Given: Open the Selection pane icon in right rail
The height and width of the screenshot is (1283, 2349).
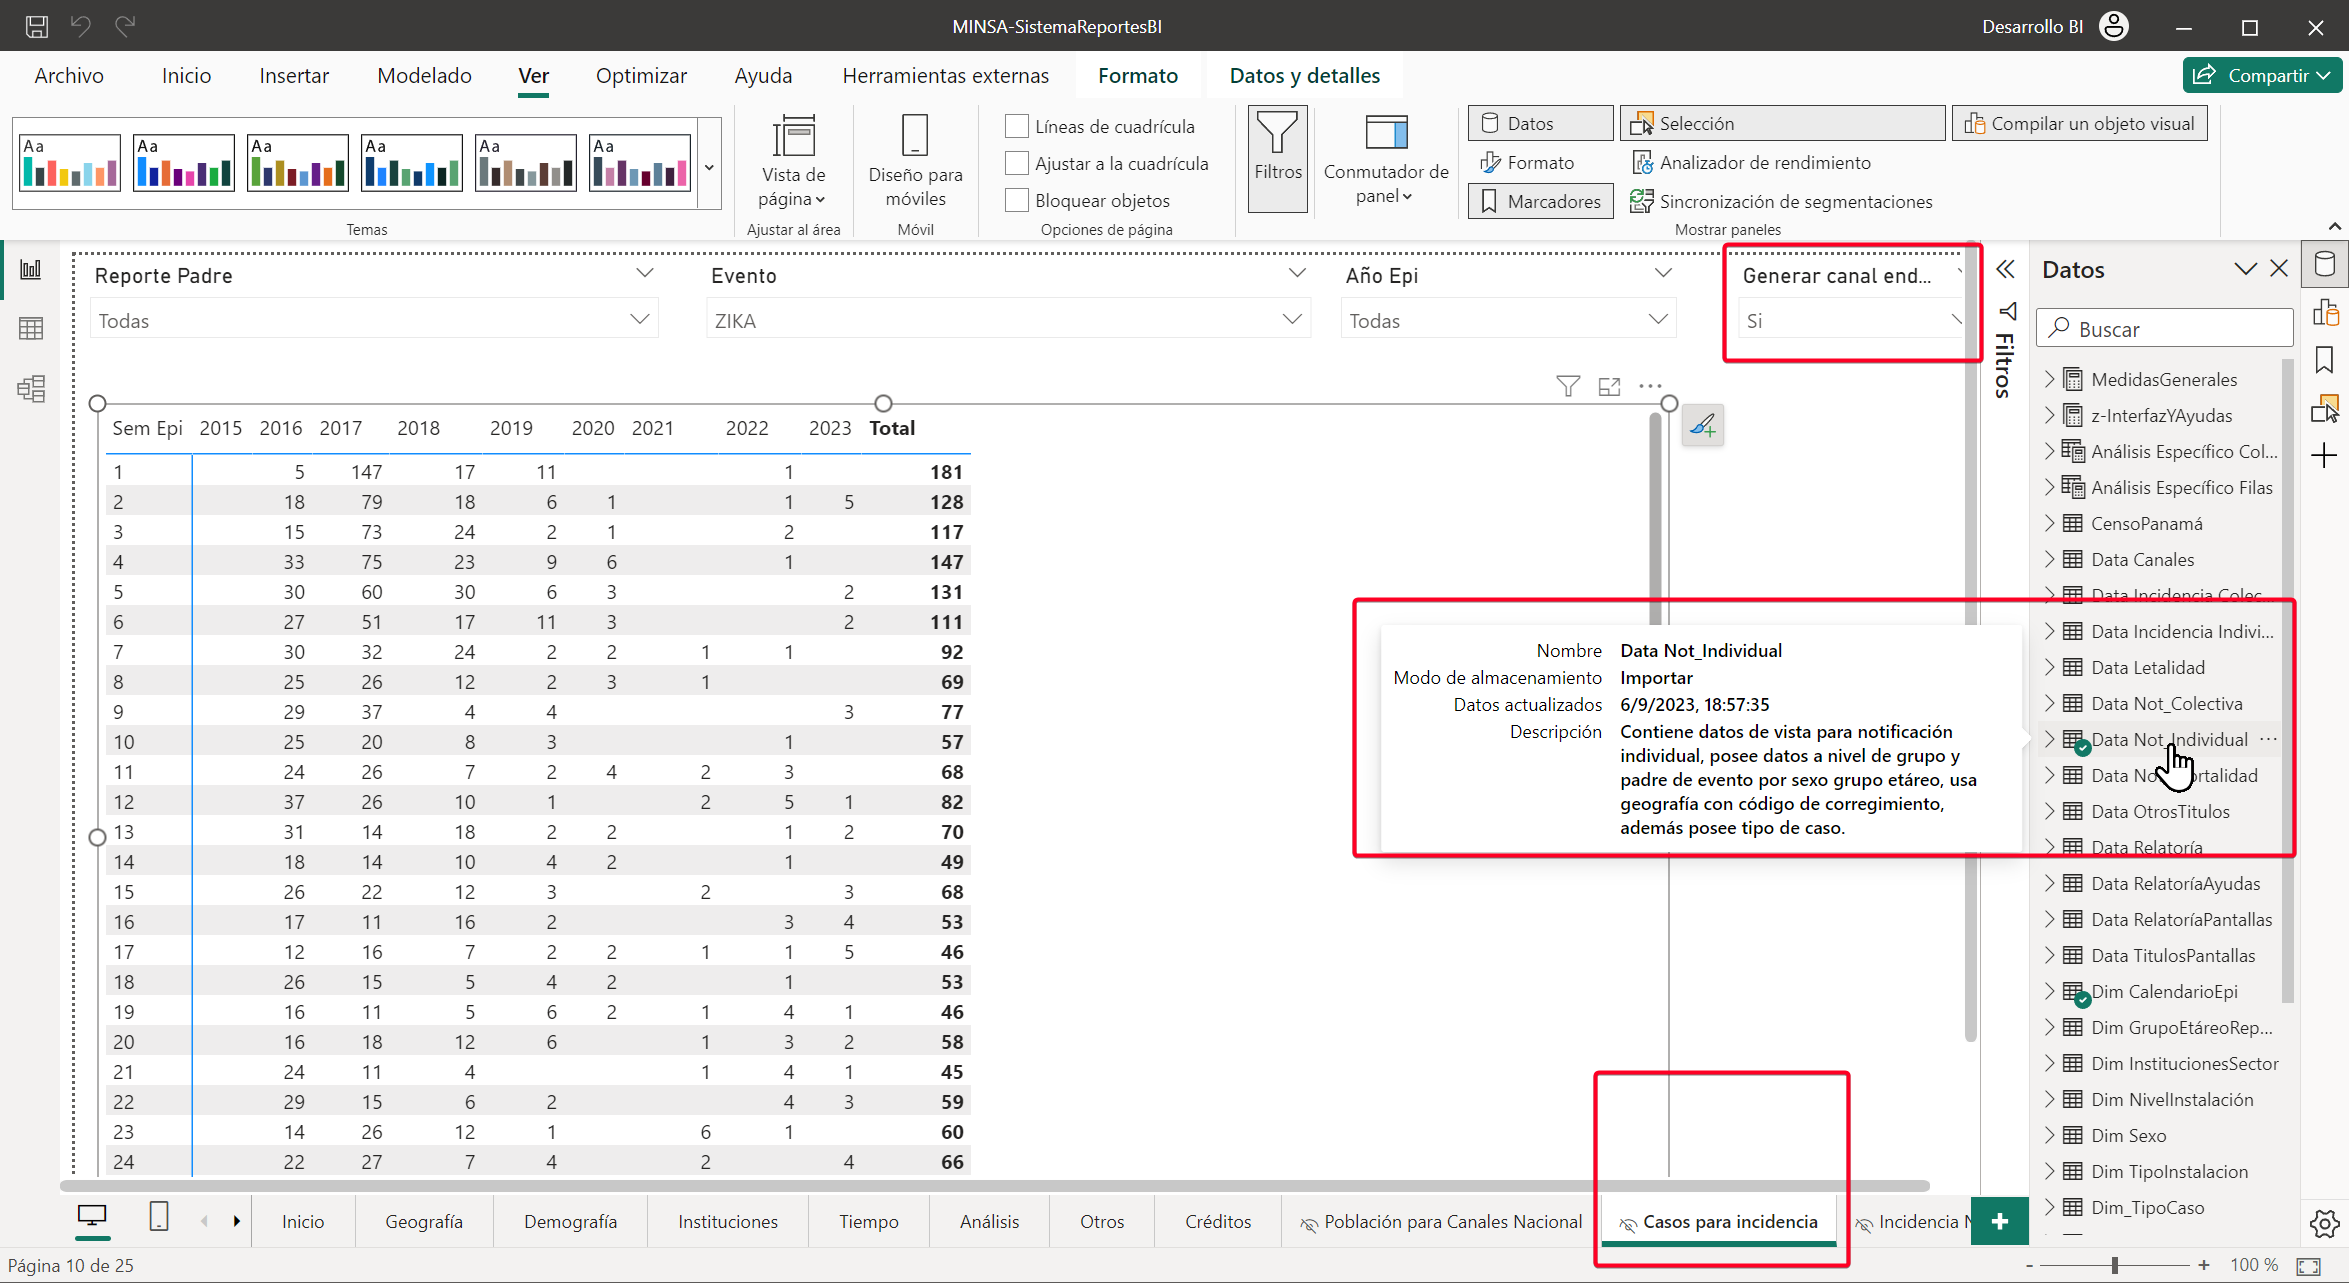Looking at the screenshot, I should pyautogui.click(x=2325, y=408).
